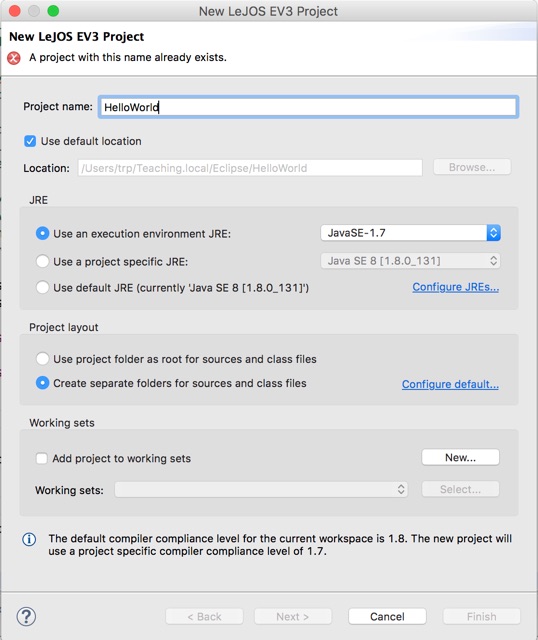
Task: Click the green window zoom button
Action: (x=53, y=11)
